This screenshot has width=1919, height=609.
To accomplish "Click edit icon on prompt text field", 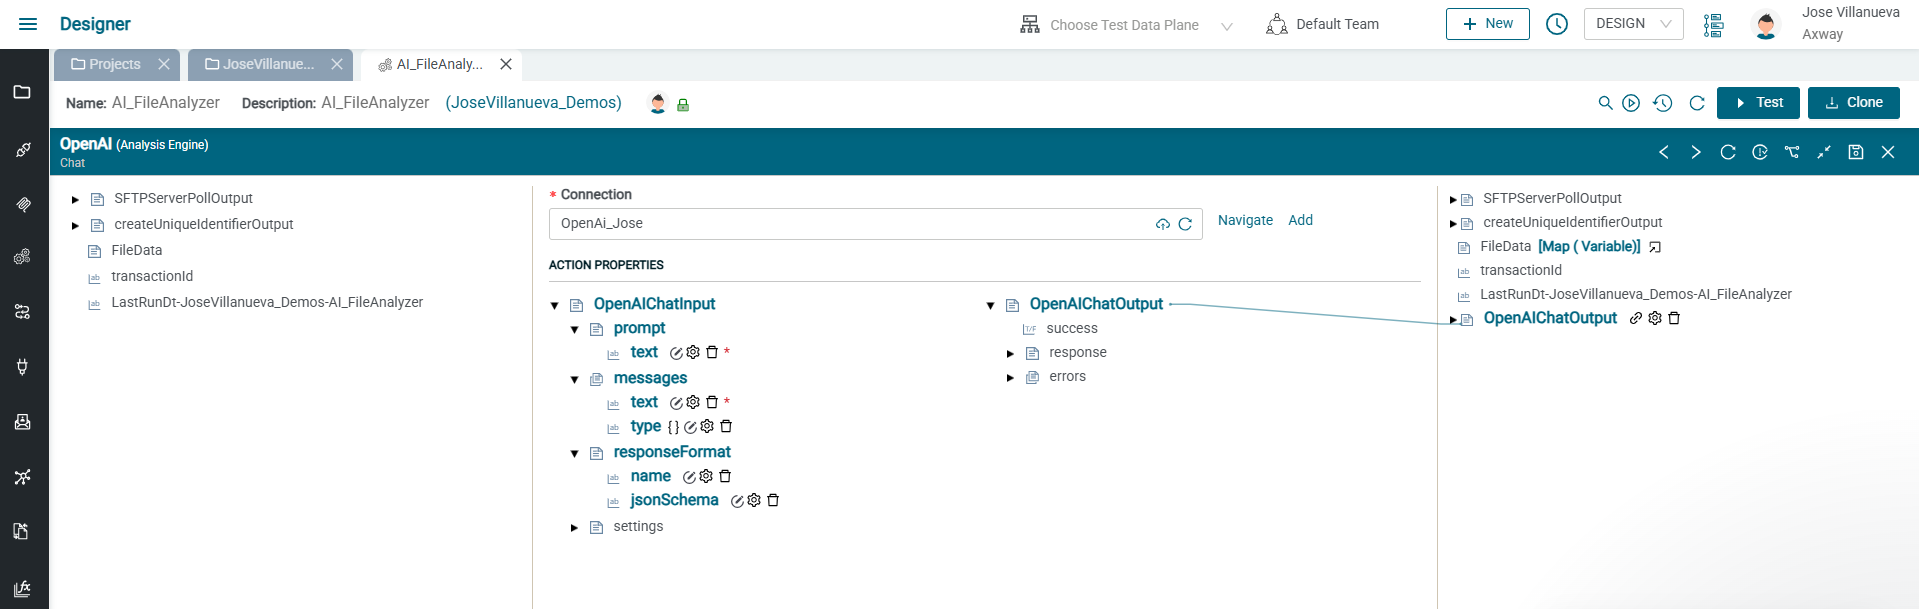I will click(x=676, y=353).
